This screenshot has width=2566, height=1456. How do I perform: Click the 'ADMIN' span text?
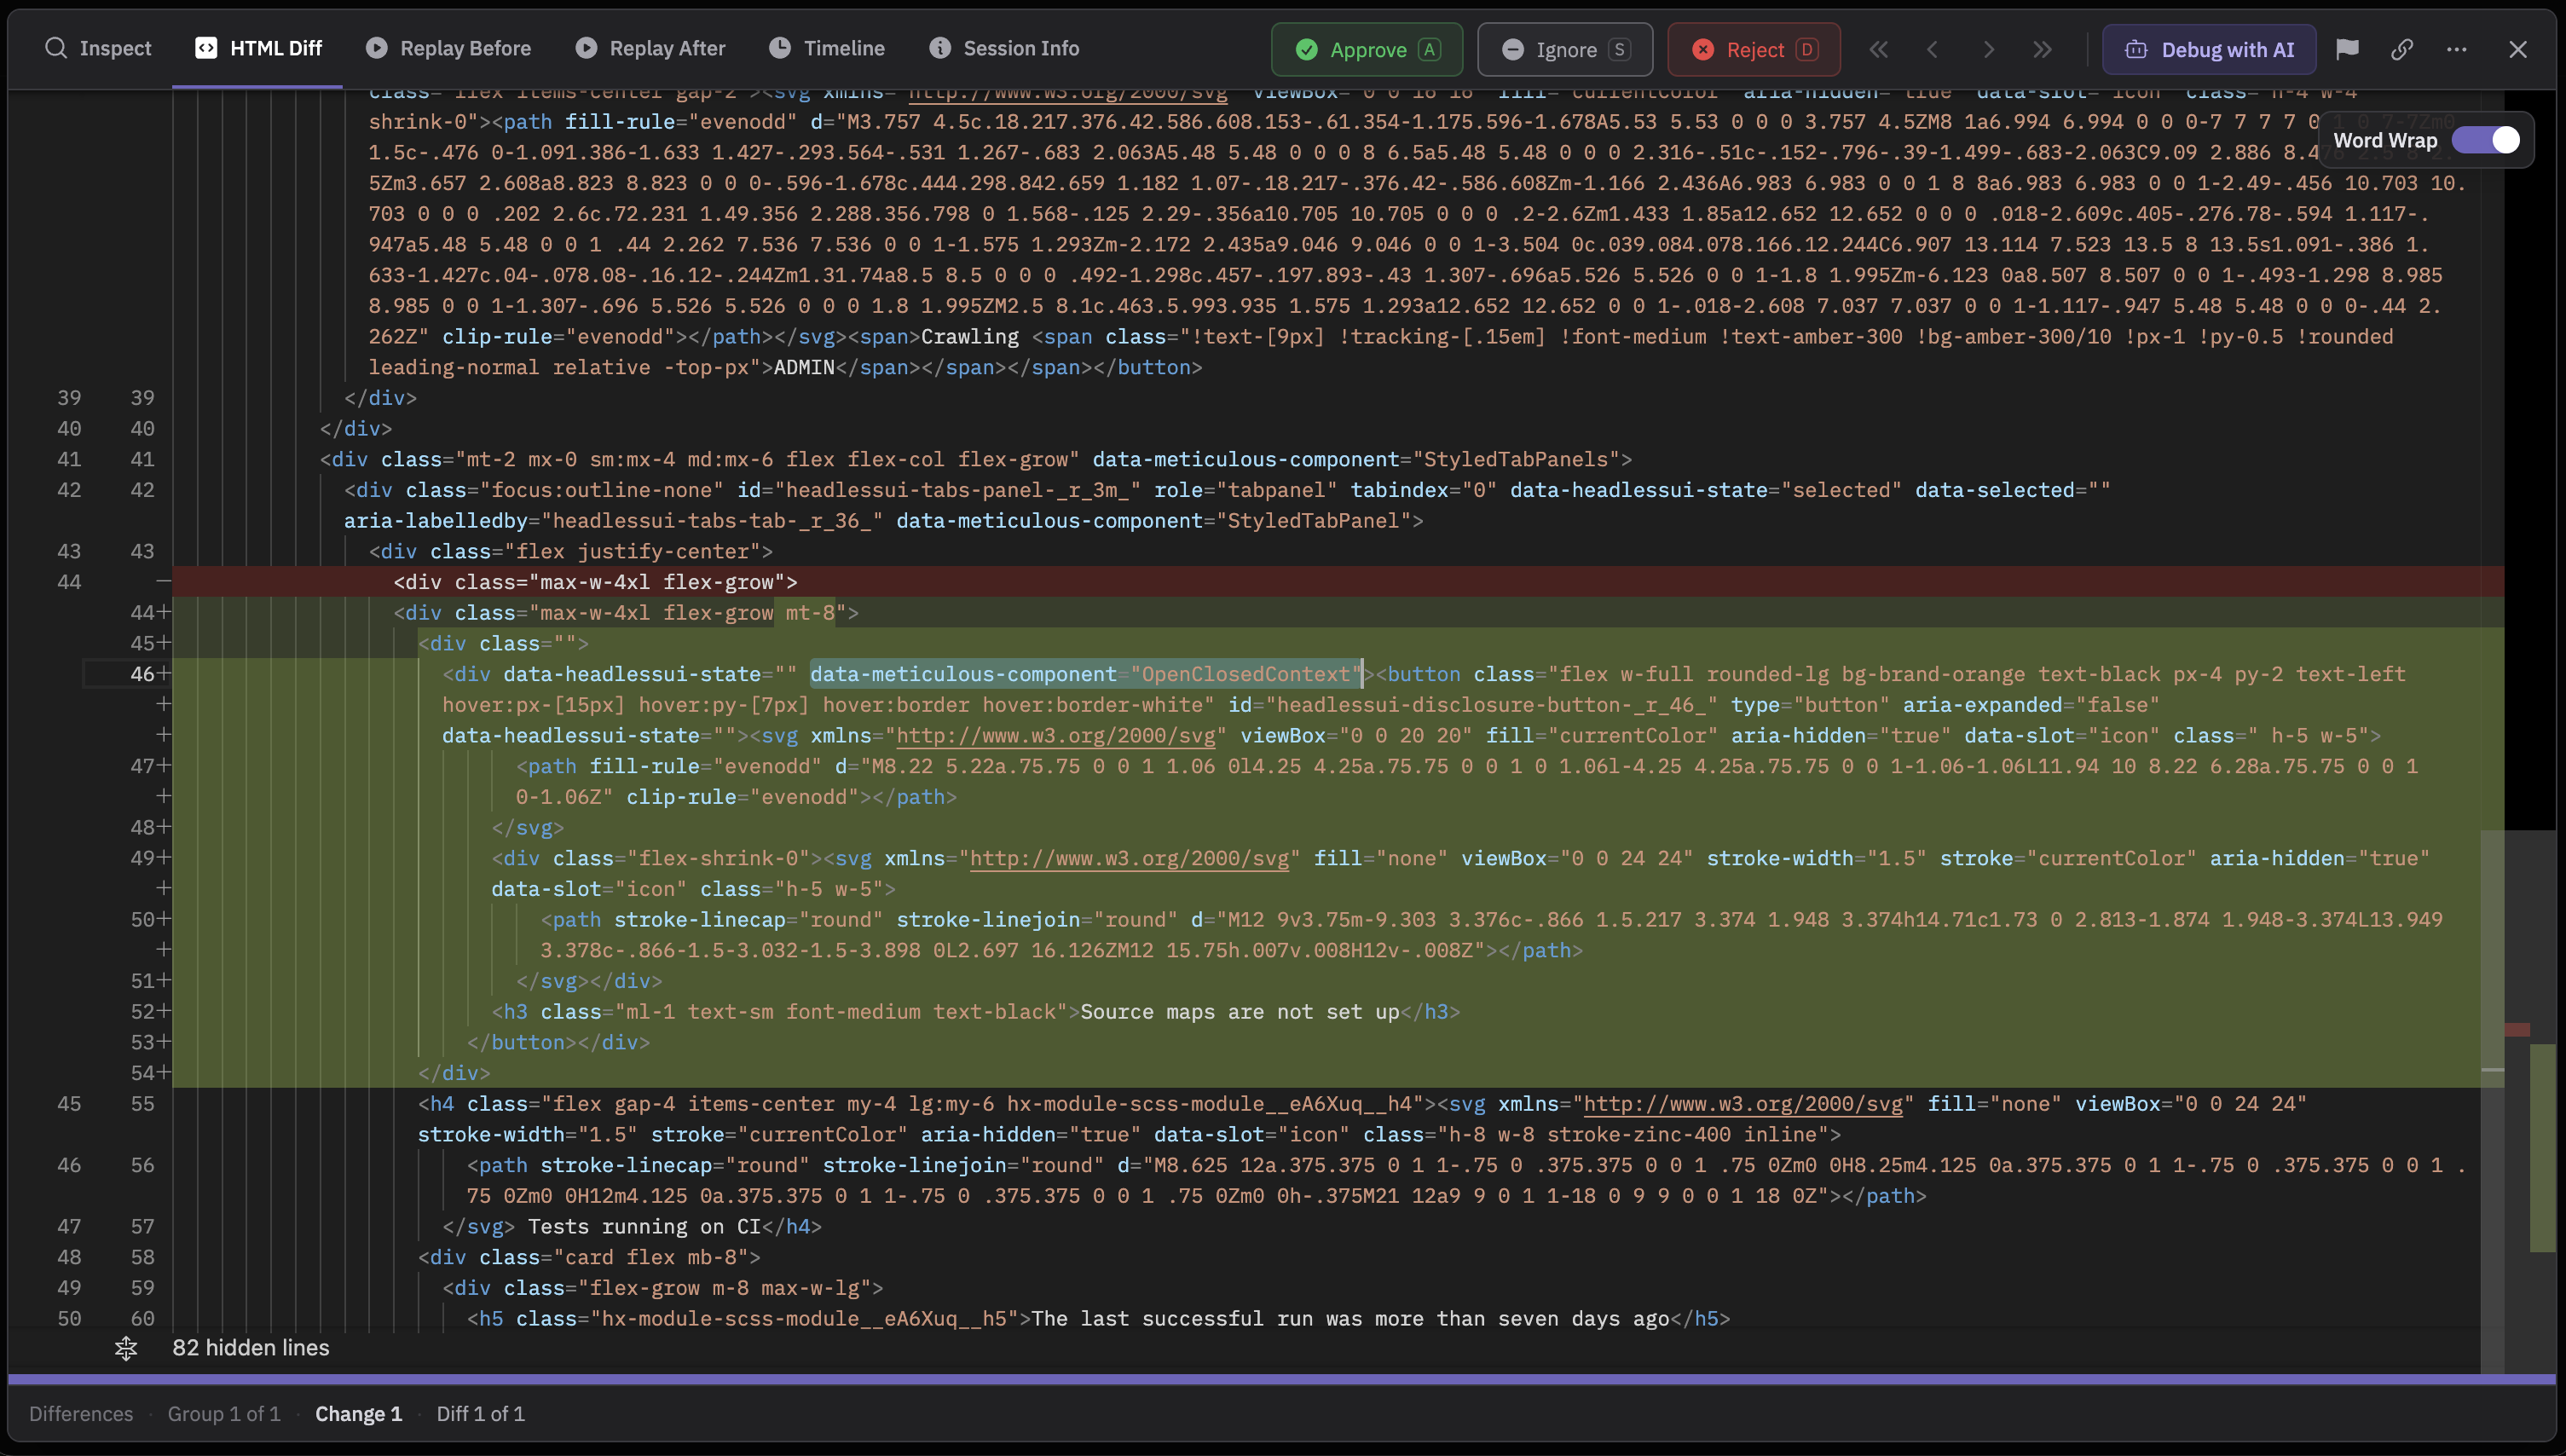(x=804, y=368)
